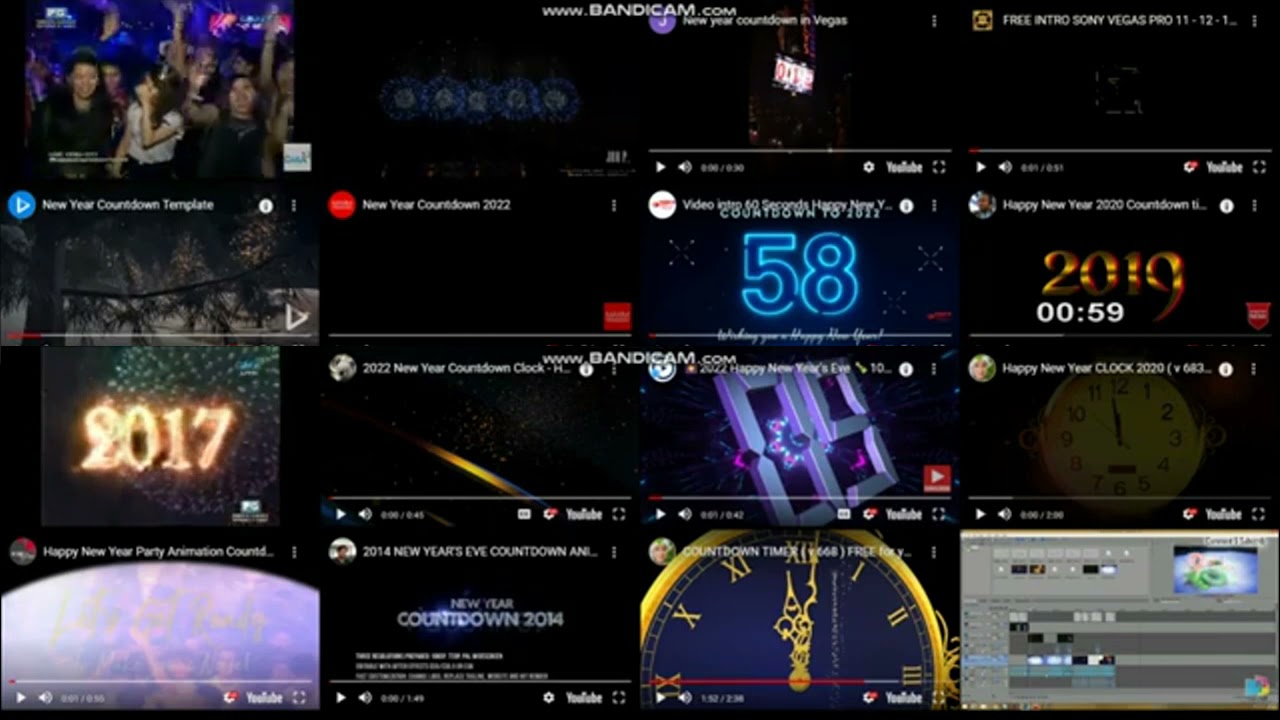Play the Happy New Year Party Animation video

tap(20, 697)
